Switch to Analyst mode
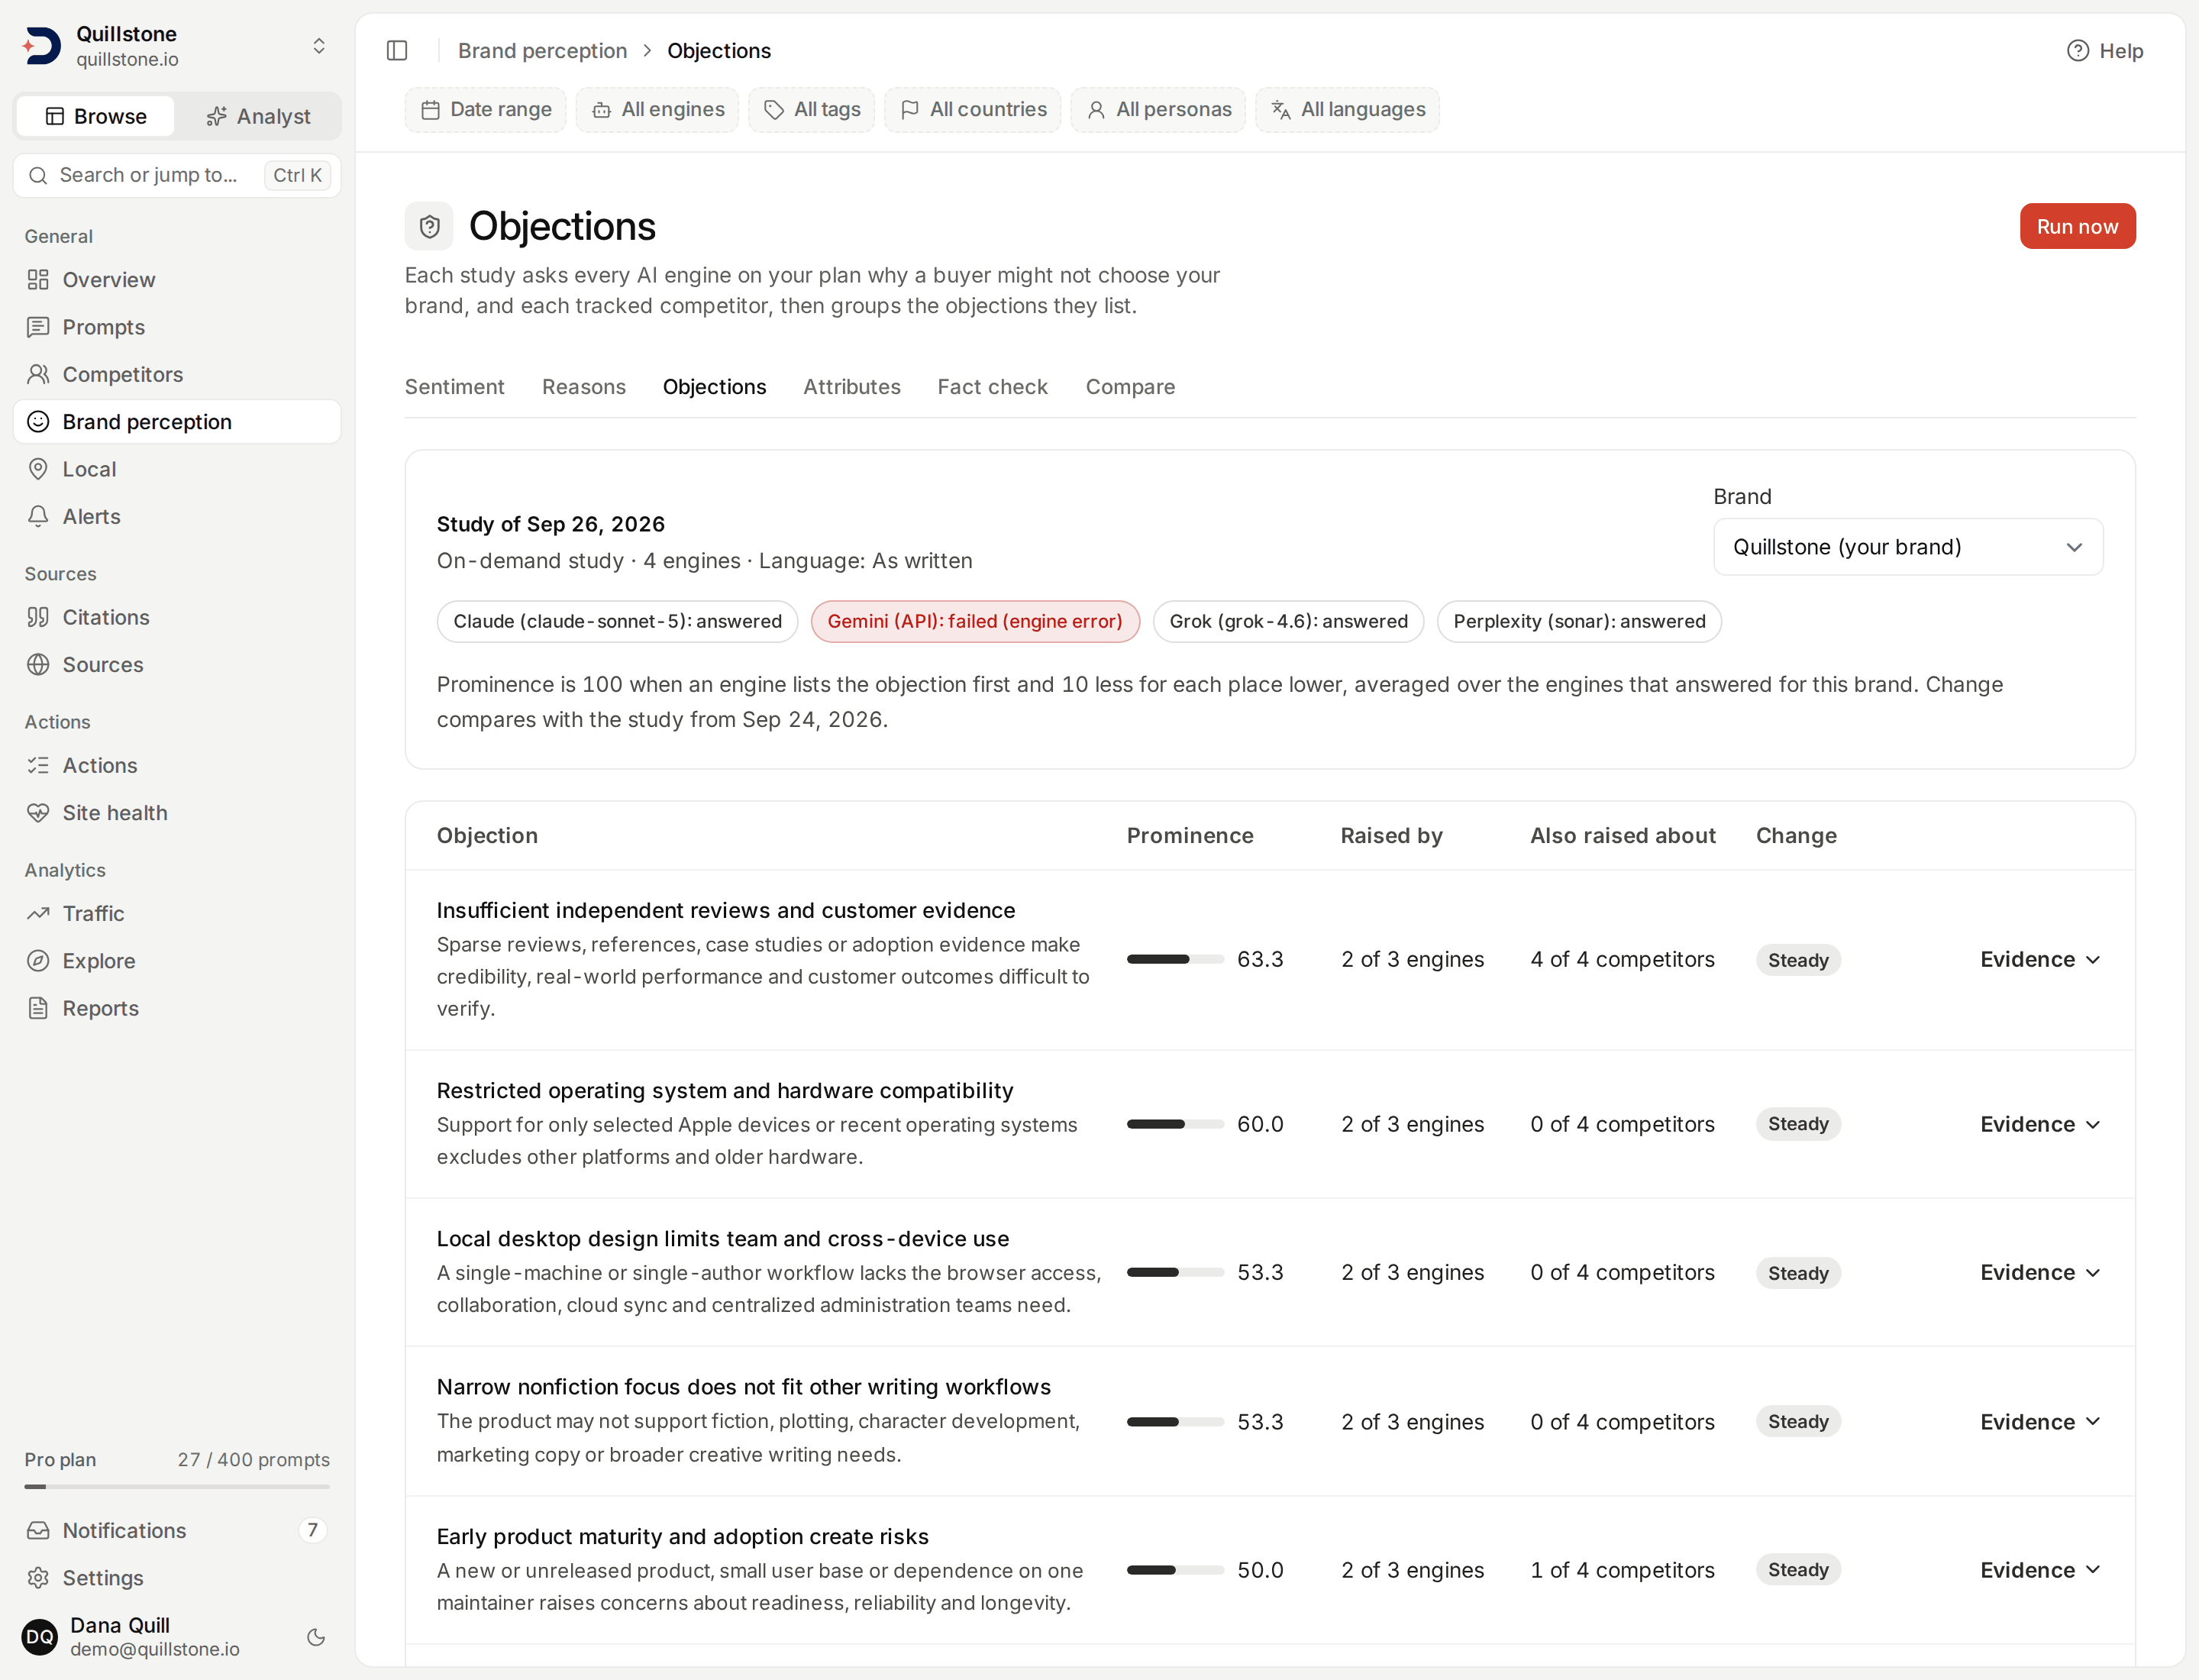Viewport: 2199px width, 1680px height. tap(258, 116)
